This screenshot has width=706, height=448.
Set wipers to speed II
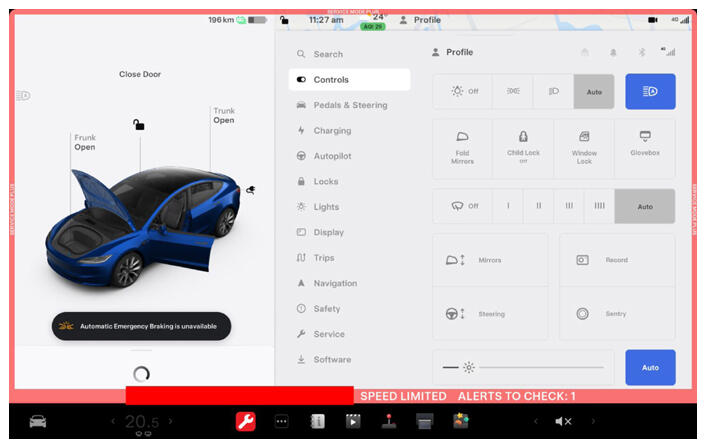(539, 206)
